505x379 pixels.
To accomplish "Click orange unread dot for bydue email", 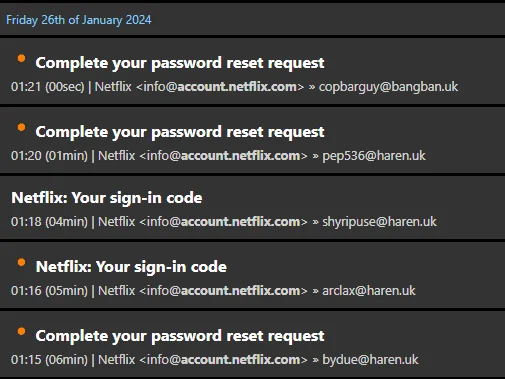I will [21, 331].
